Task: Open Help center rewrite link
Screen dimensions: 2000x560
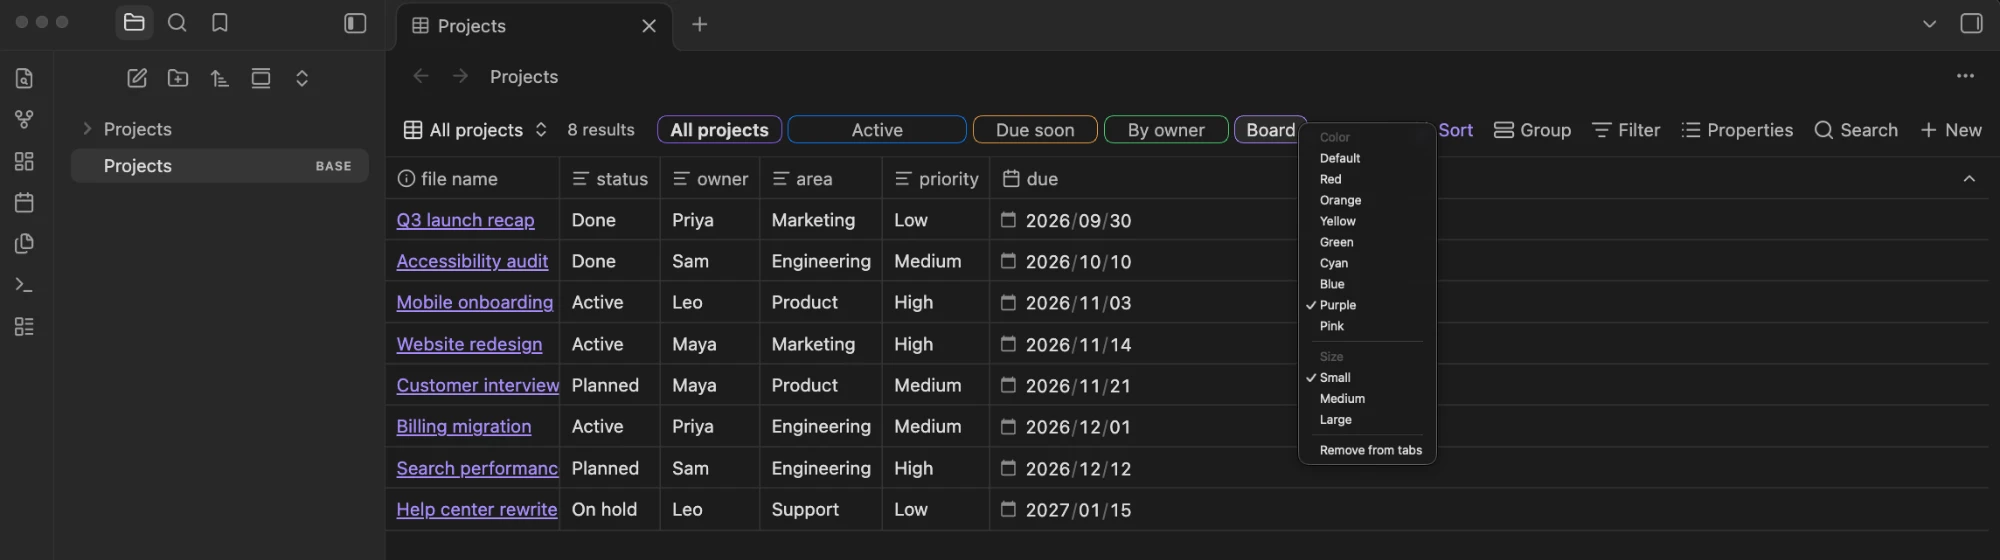Action: 476,509
